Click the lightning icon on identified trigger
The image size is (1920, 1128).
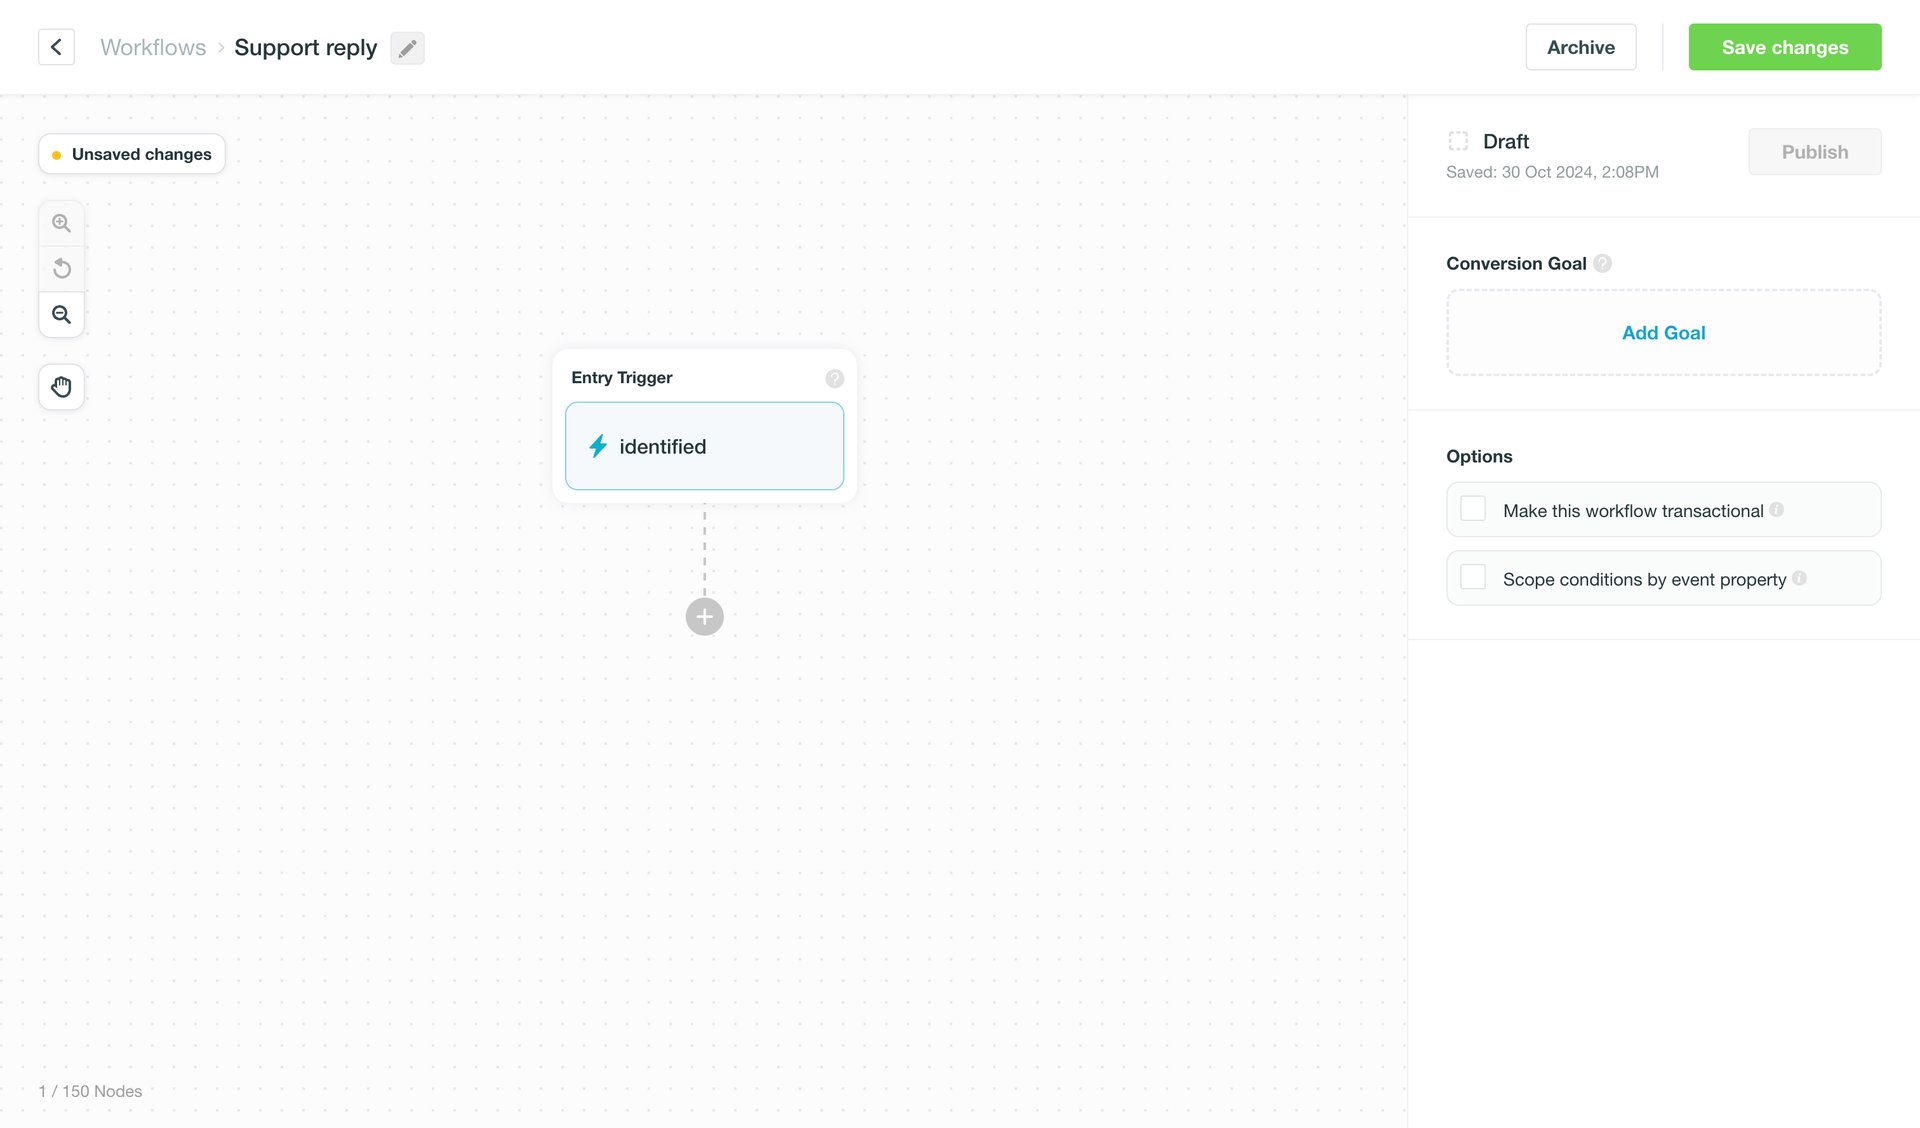tap(598, 446)
